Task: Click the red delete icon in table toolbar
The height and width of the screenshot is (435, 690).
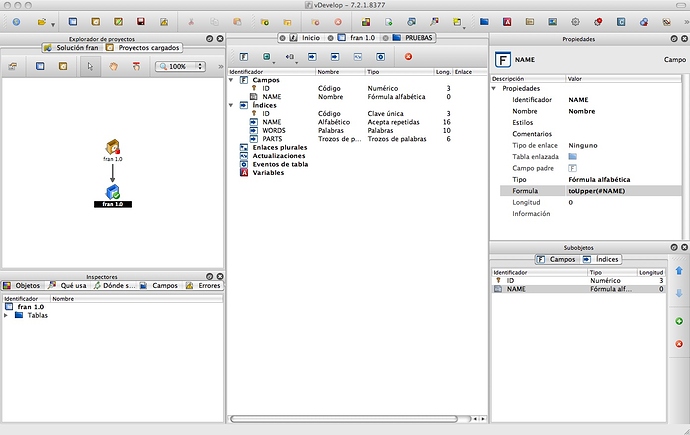Action: 408,57
